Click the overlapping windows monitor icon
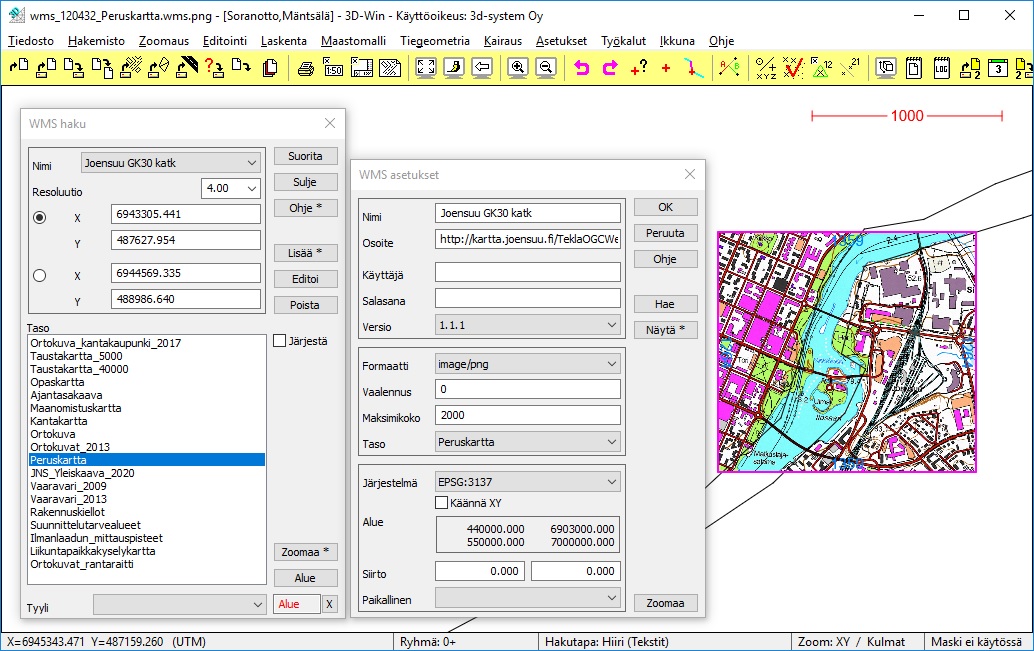1034x651 pixels. [885, 67]
